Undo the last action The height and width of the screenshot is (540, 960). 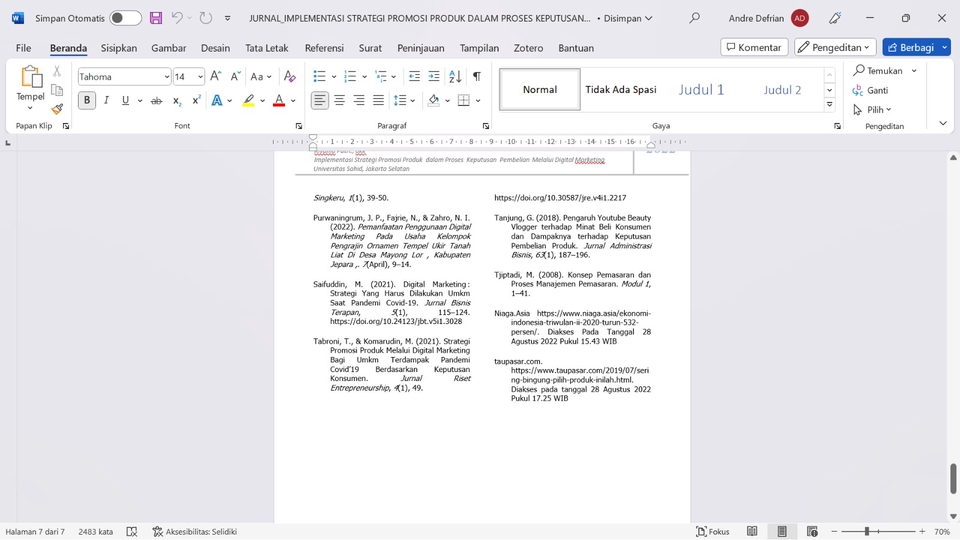(x=176, y=18)
